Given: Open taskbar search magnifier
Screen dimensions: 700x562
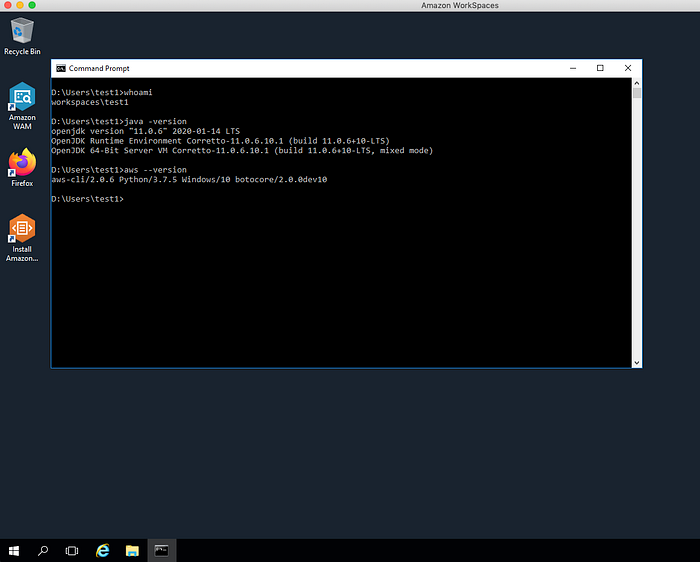Looking at the screenshot, I should pos(43,551).
